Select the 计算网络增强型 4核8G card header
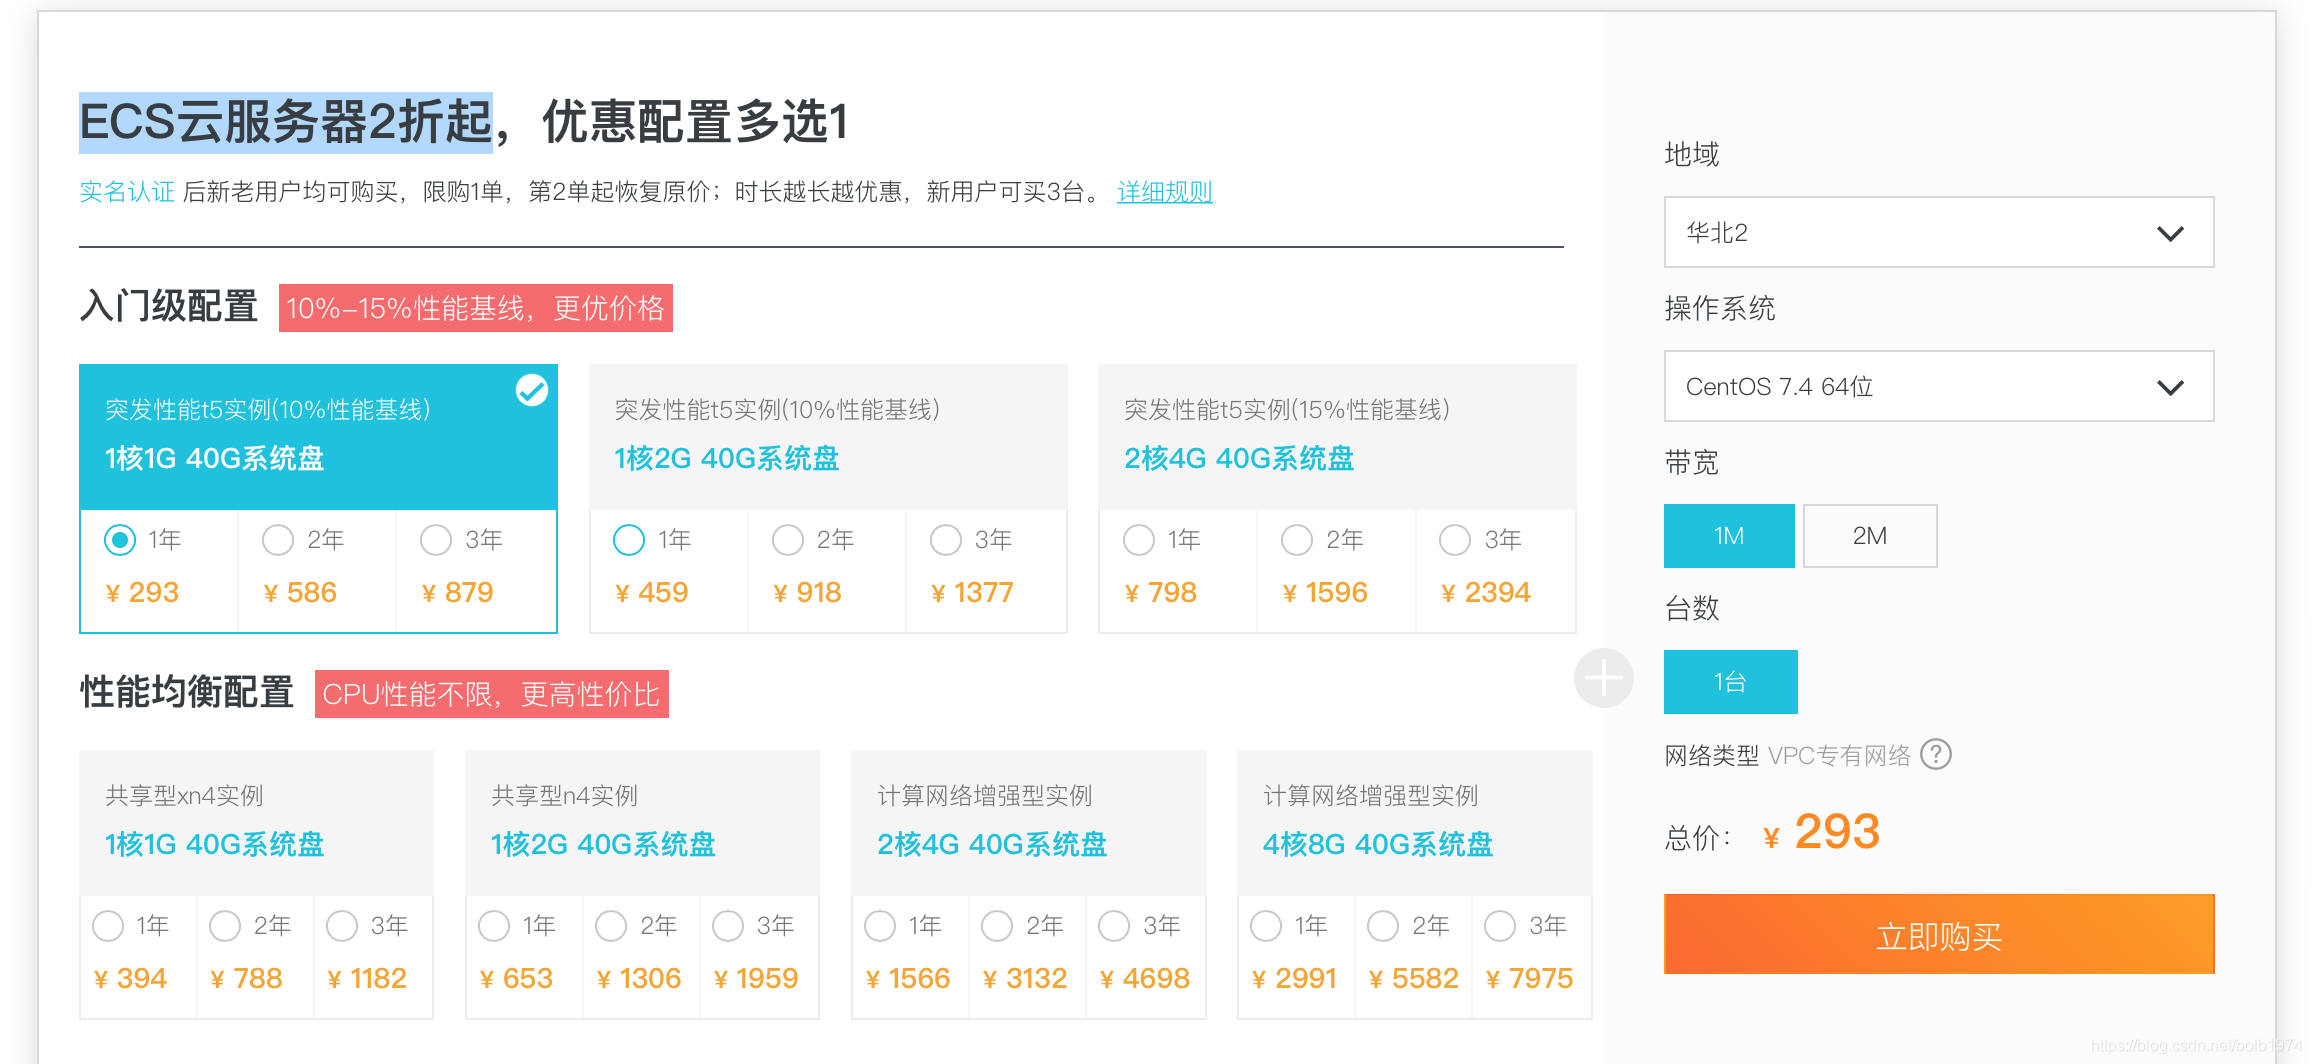The width and height of the screenshot is (2312, 1064). pyautogui.click(x=1414, y=823)
